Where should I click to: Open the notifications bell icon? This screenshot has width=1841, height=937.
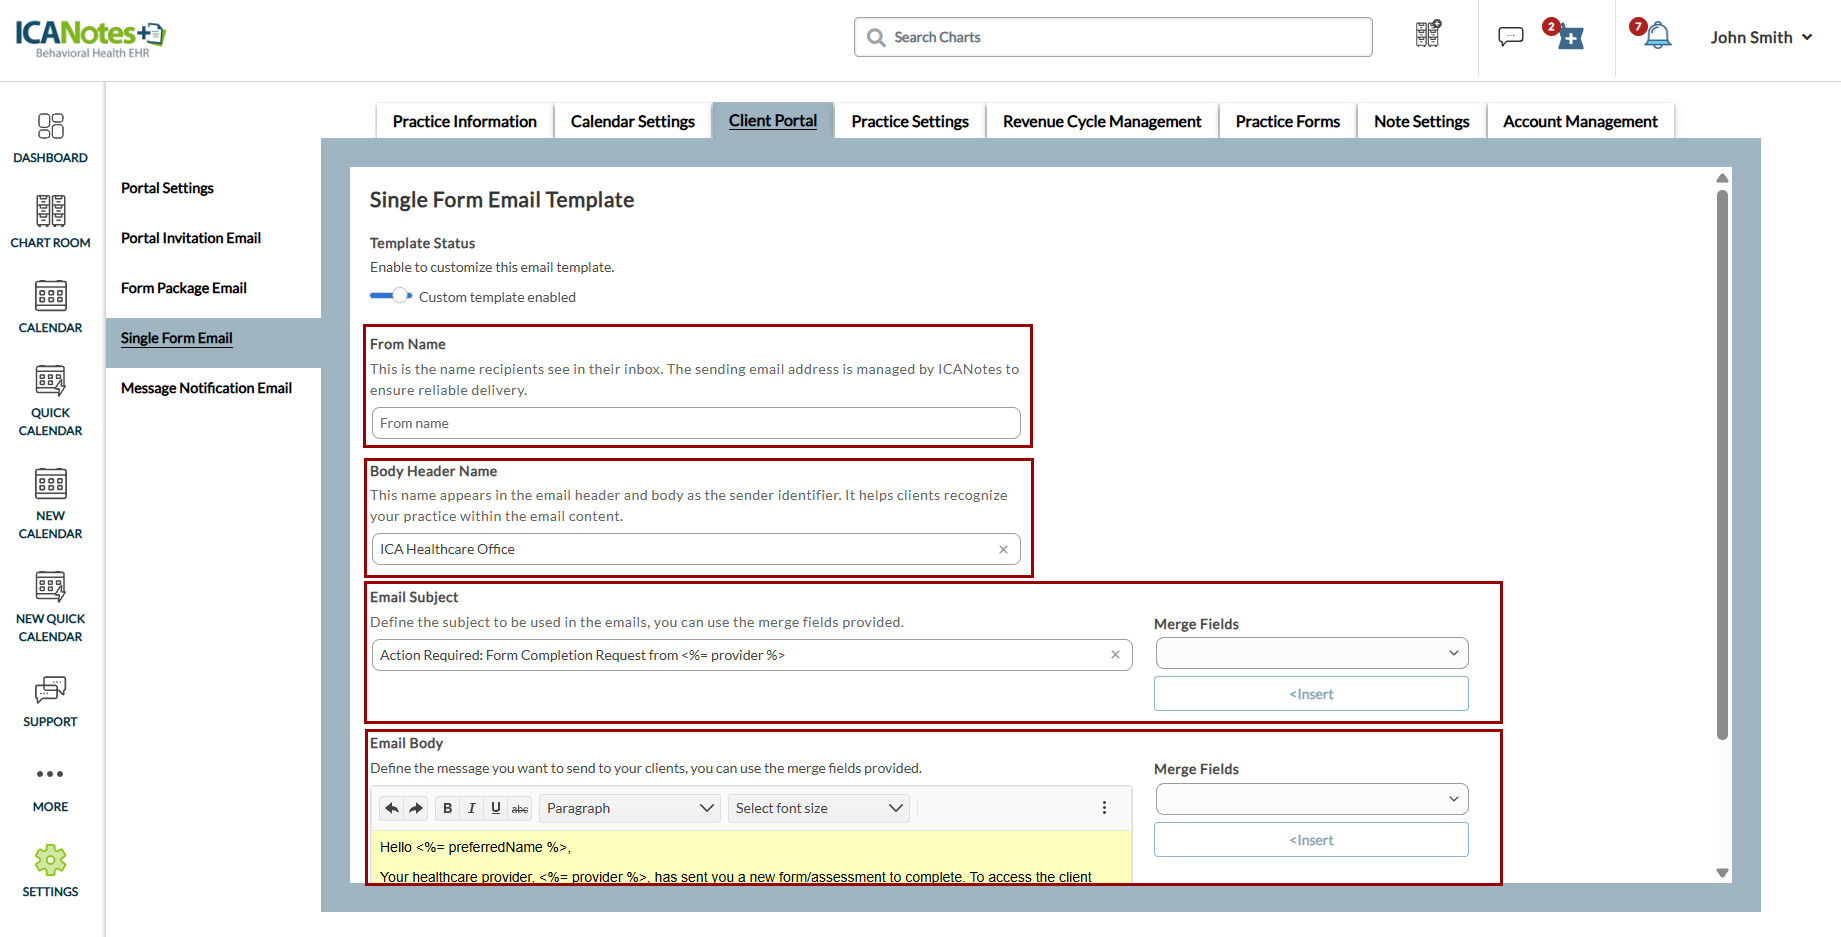point(1657,37)
